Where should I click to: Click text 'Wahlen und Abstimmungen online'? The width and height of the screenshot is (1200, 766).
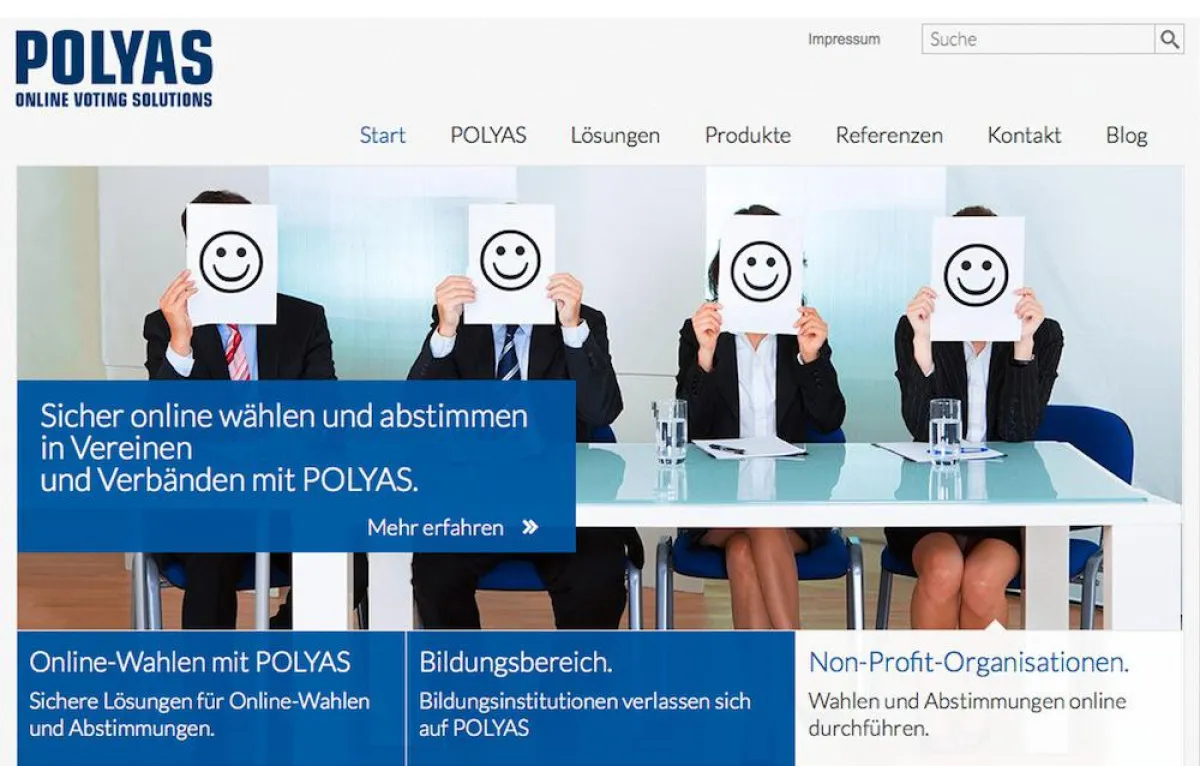coord(967,701)
